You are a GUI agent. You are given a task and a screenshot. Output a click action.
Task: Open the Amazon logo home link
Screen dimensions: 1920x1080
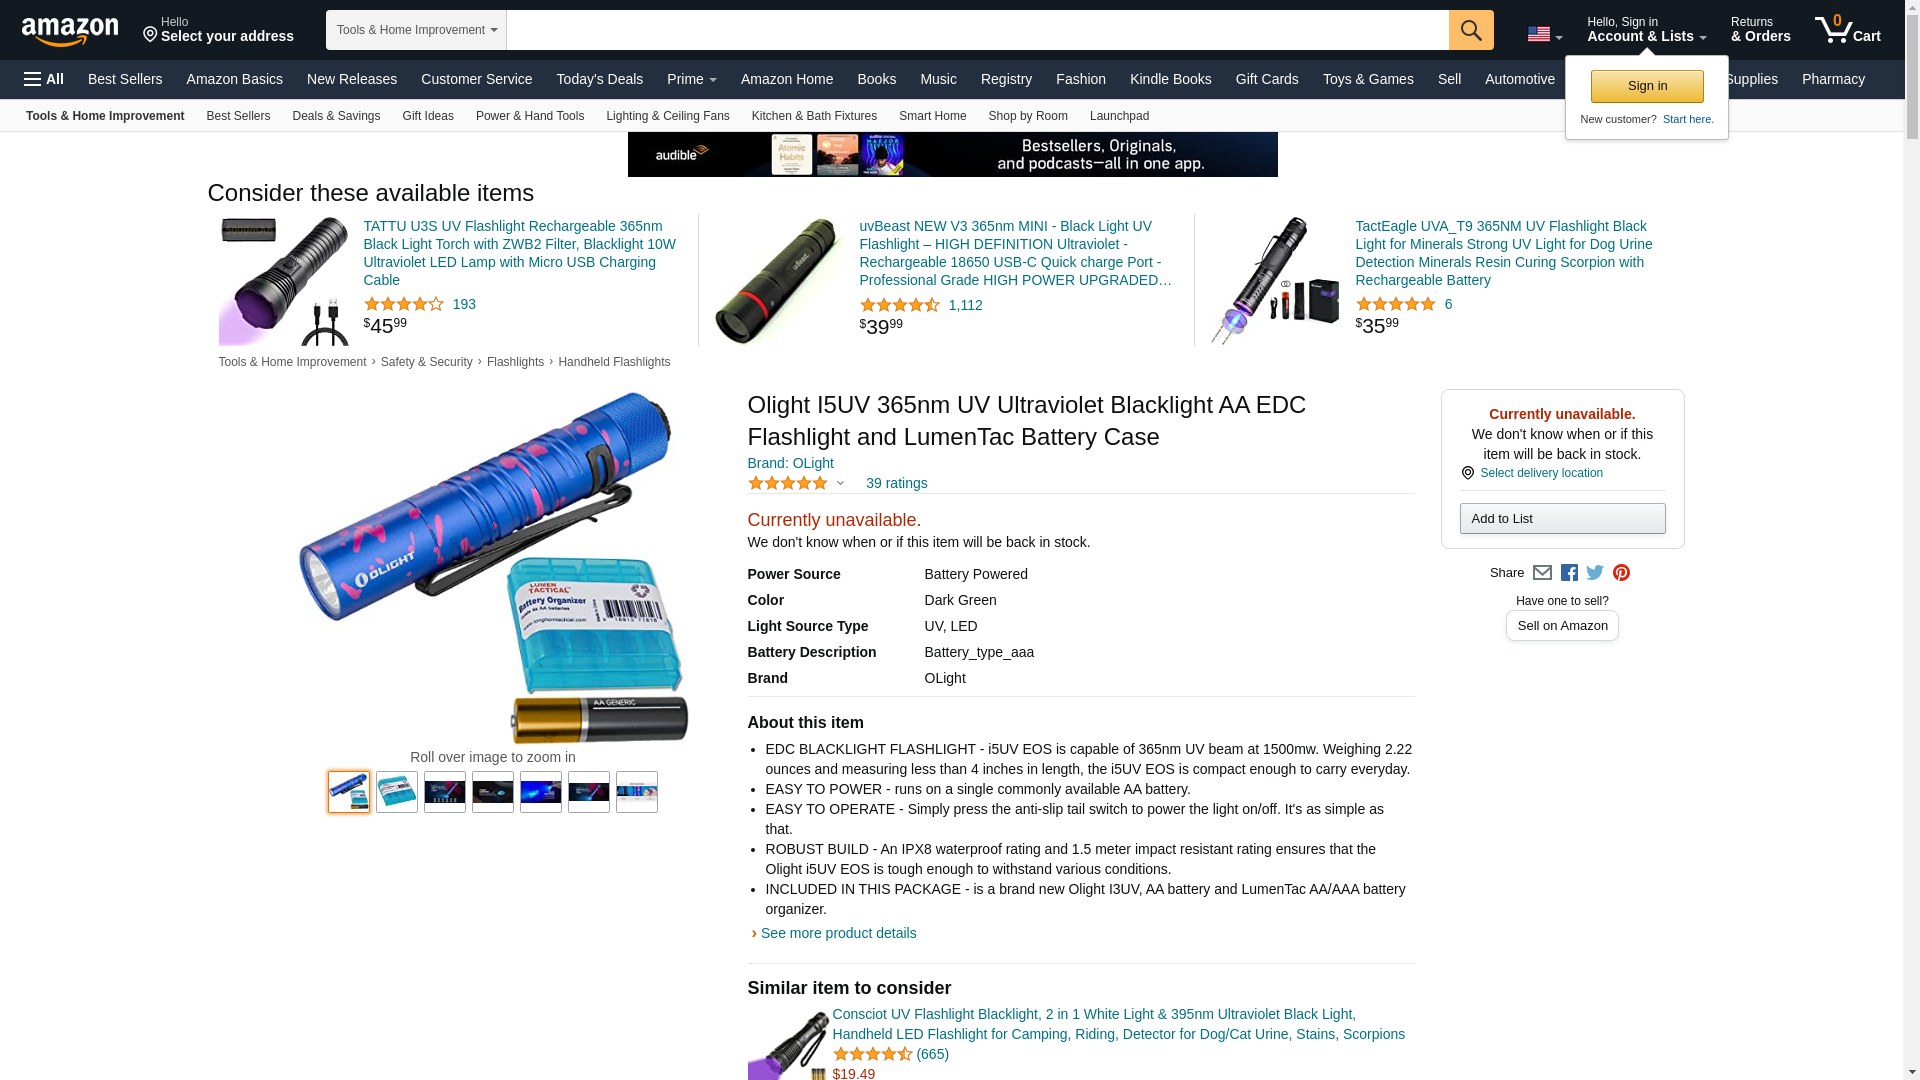pyautogui.click(x=70, y=31)
